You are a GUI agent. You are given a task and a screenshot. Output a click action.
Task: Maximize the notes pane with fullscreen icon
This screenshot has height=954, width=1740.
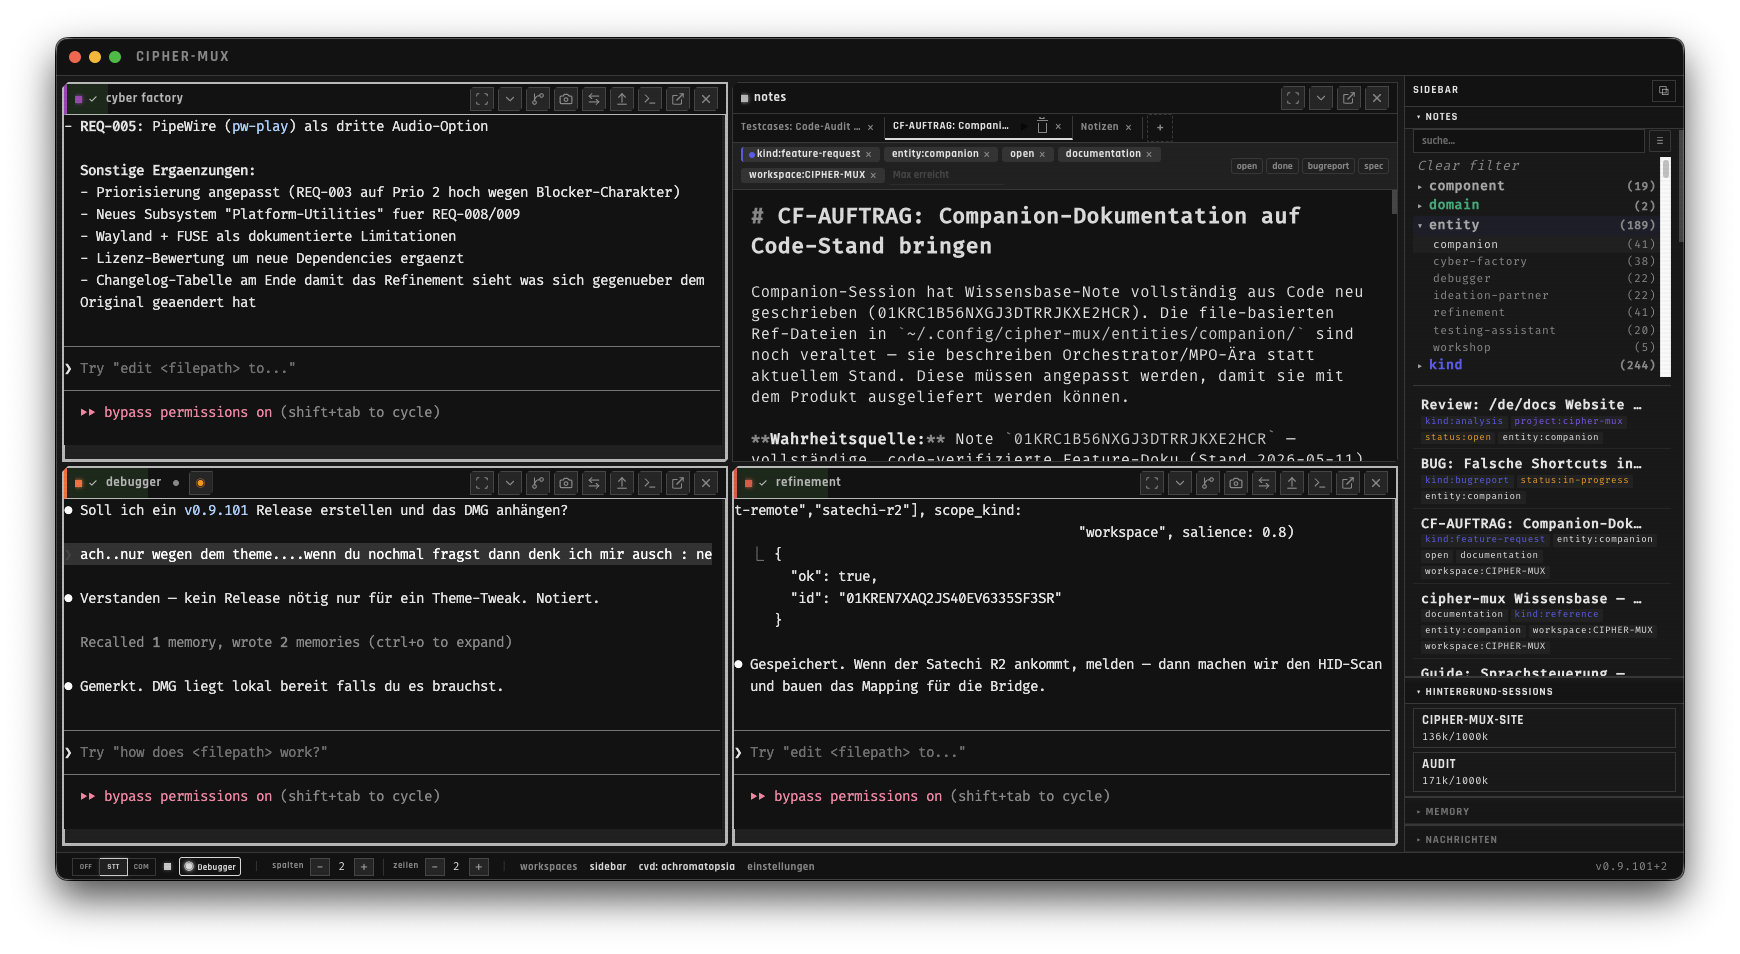(x=1293, y=98)
